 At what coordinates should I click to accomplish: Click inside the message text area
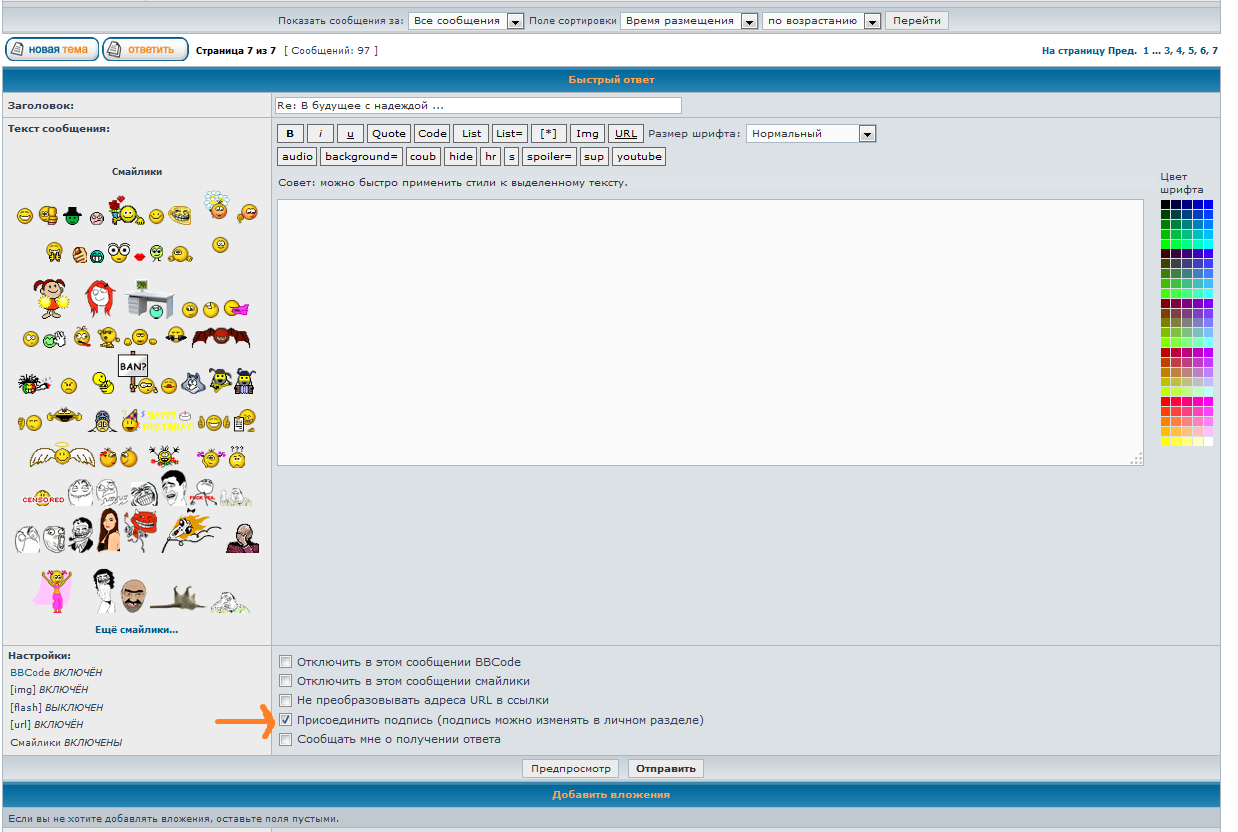point(709,332)
